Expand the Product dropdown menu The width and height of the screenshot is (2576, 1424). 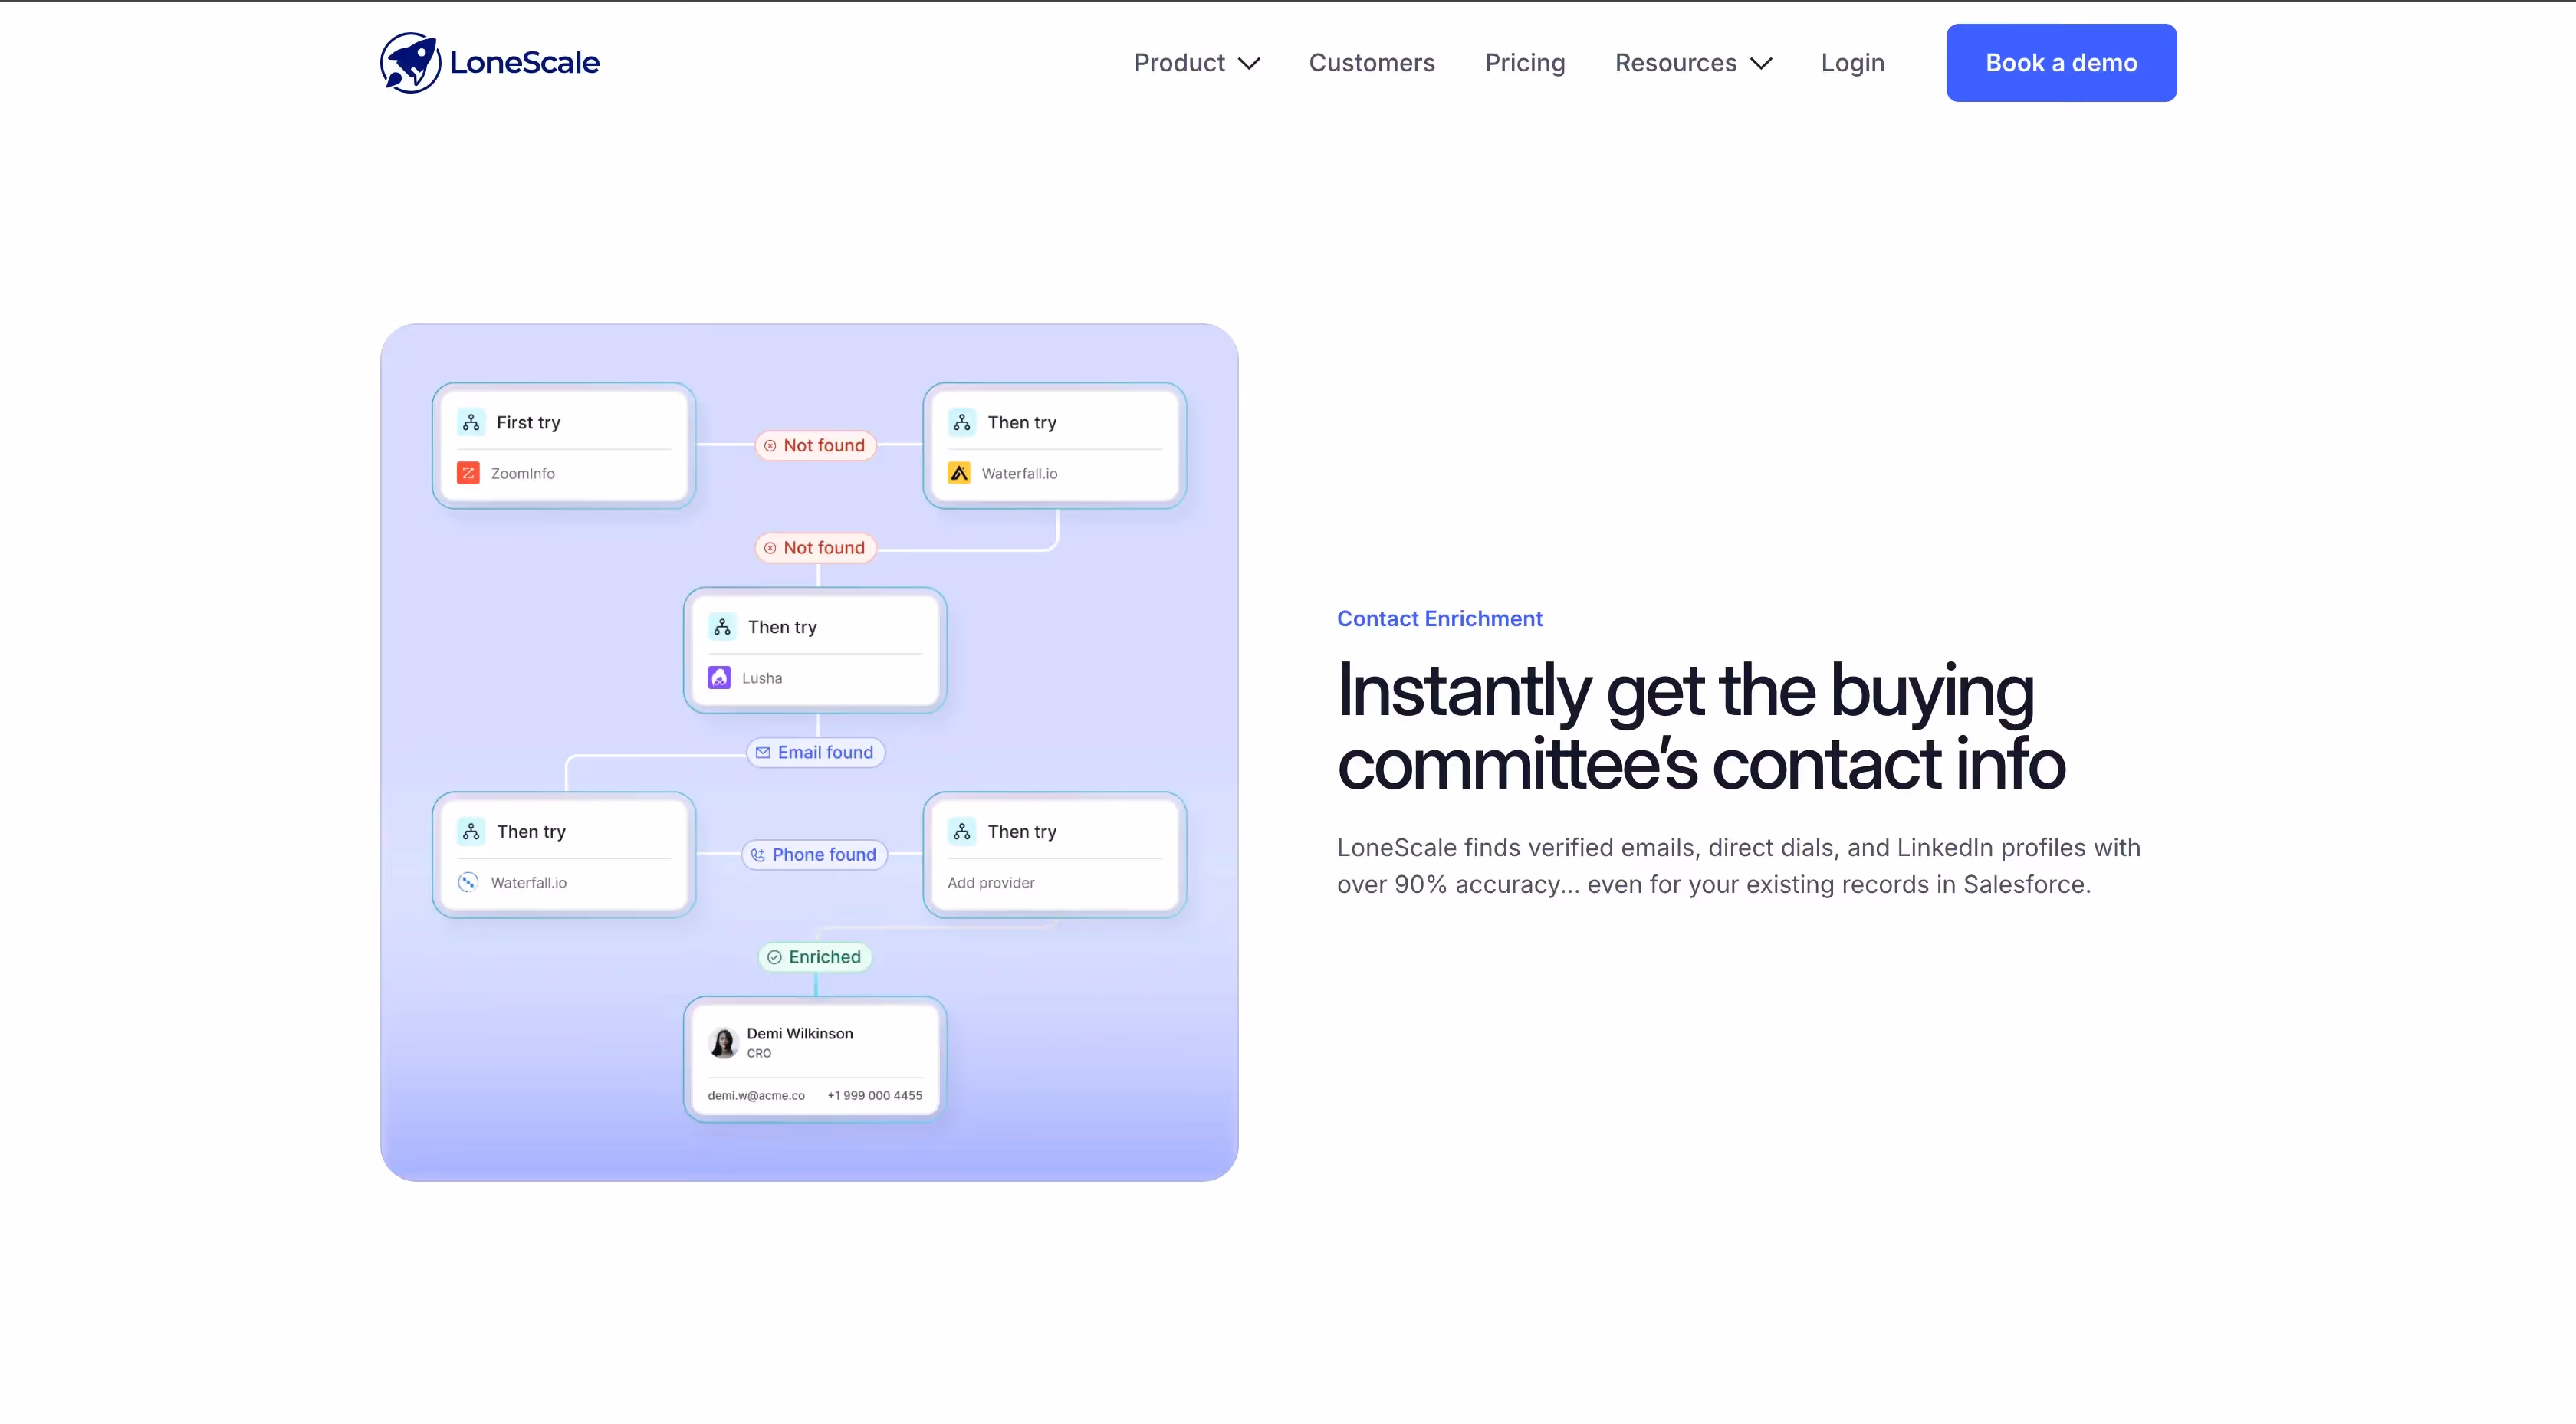click(x=1196, y=63)
